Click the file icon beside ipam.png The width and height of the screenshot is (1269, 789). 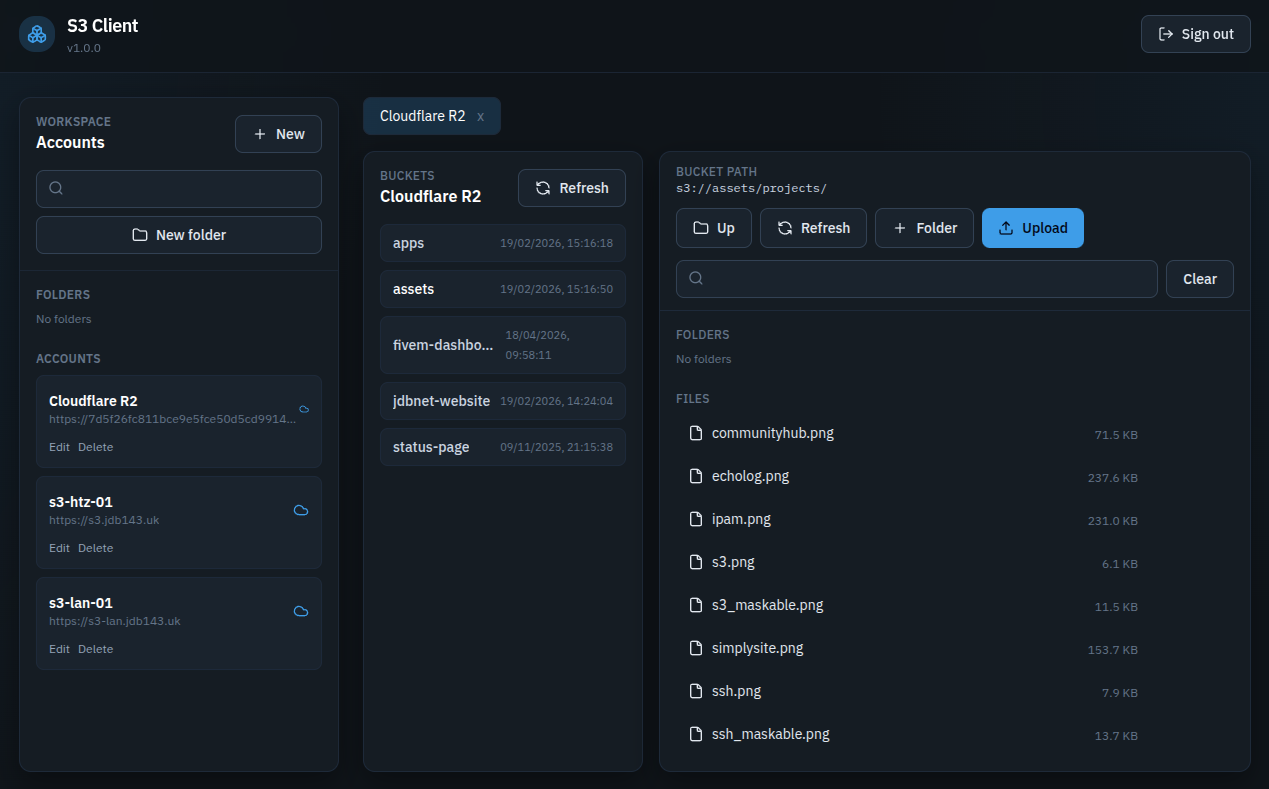(x=696, y=519)
